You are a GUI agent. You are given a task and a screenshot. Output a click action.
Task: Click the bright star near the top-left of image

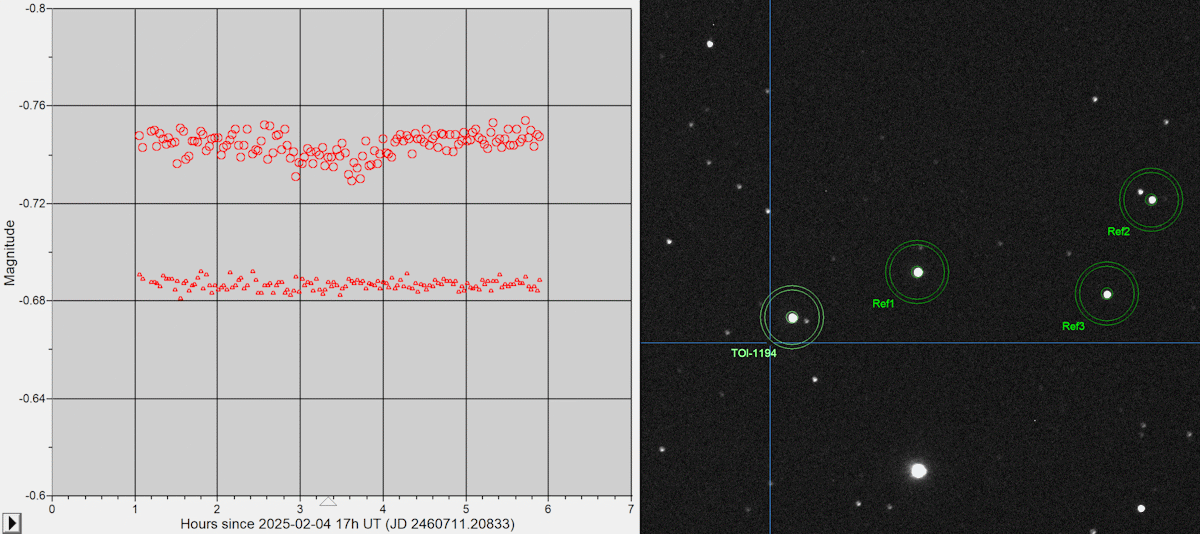(710, 43)
